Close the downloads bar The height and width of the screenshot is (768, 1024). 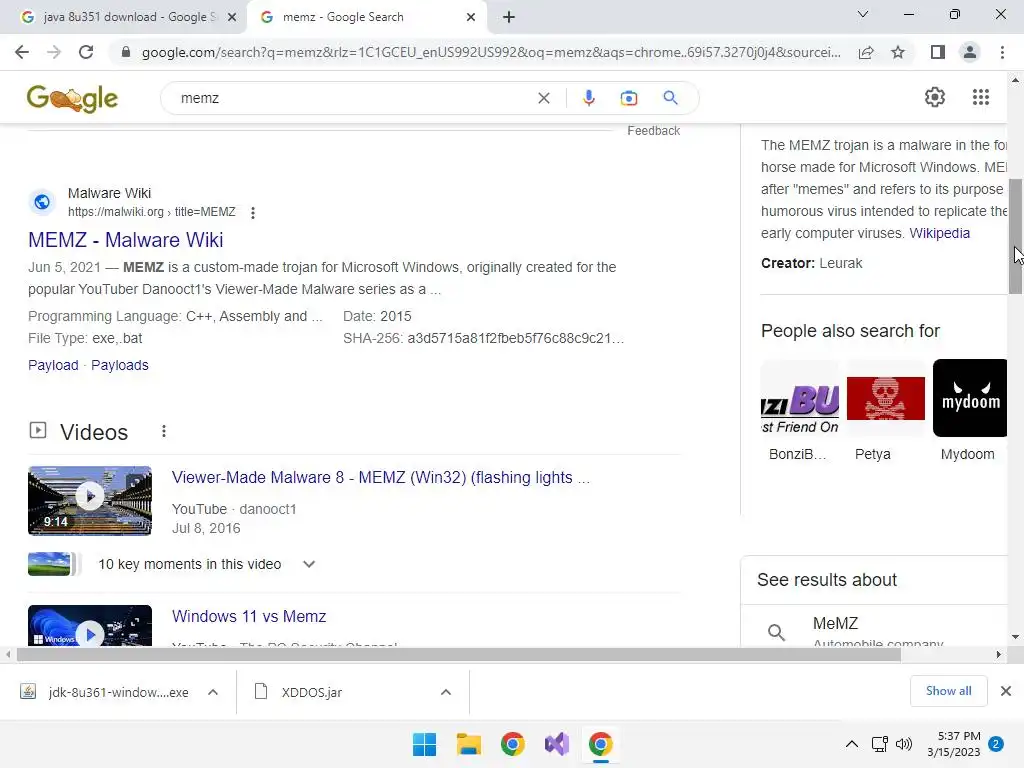click(1006, 691)
